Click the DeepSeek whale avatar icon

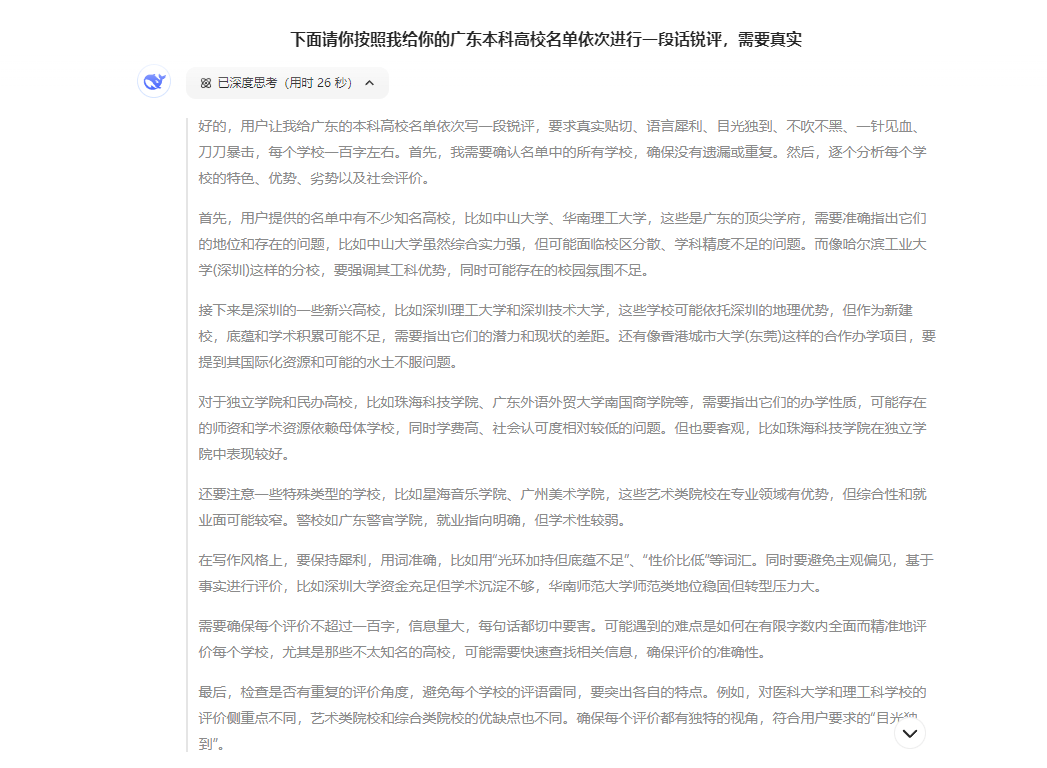[x=154, y=81]
